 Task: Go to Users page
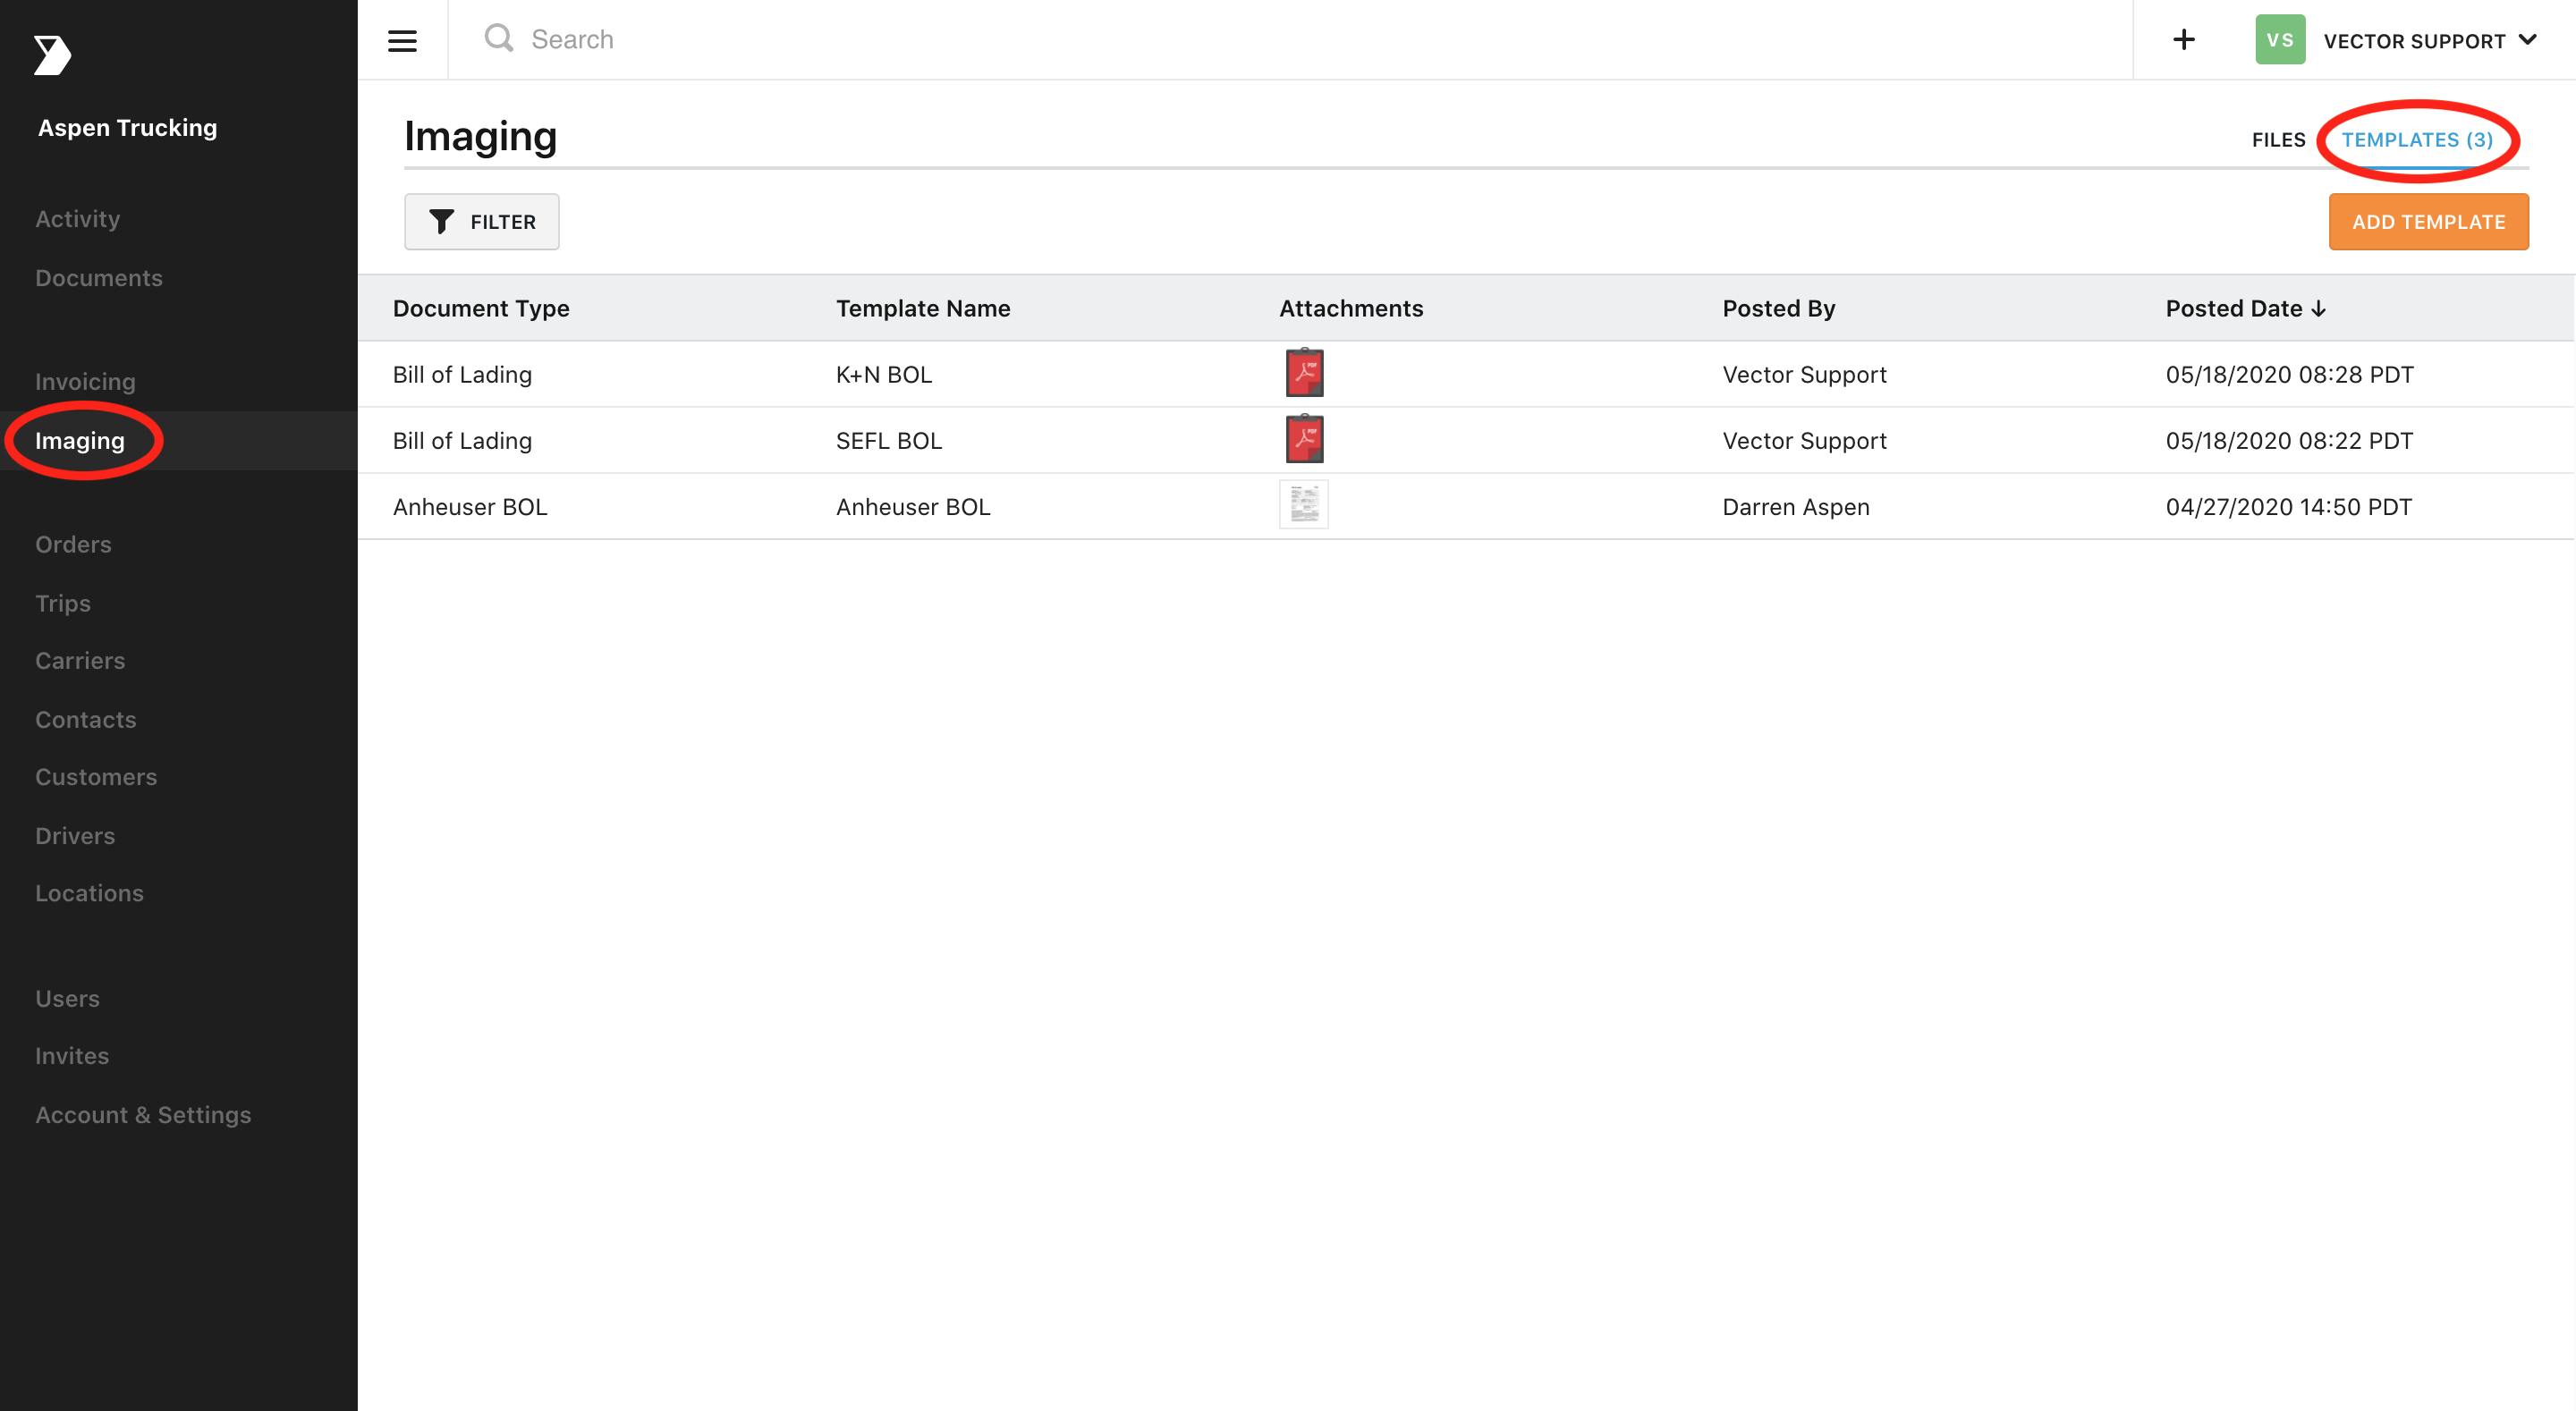68,999
